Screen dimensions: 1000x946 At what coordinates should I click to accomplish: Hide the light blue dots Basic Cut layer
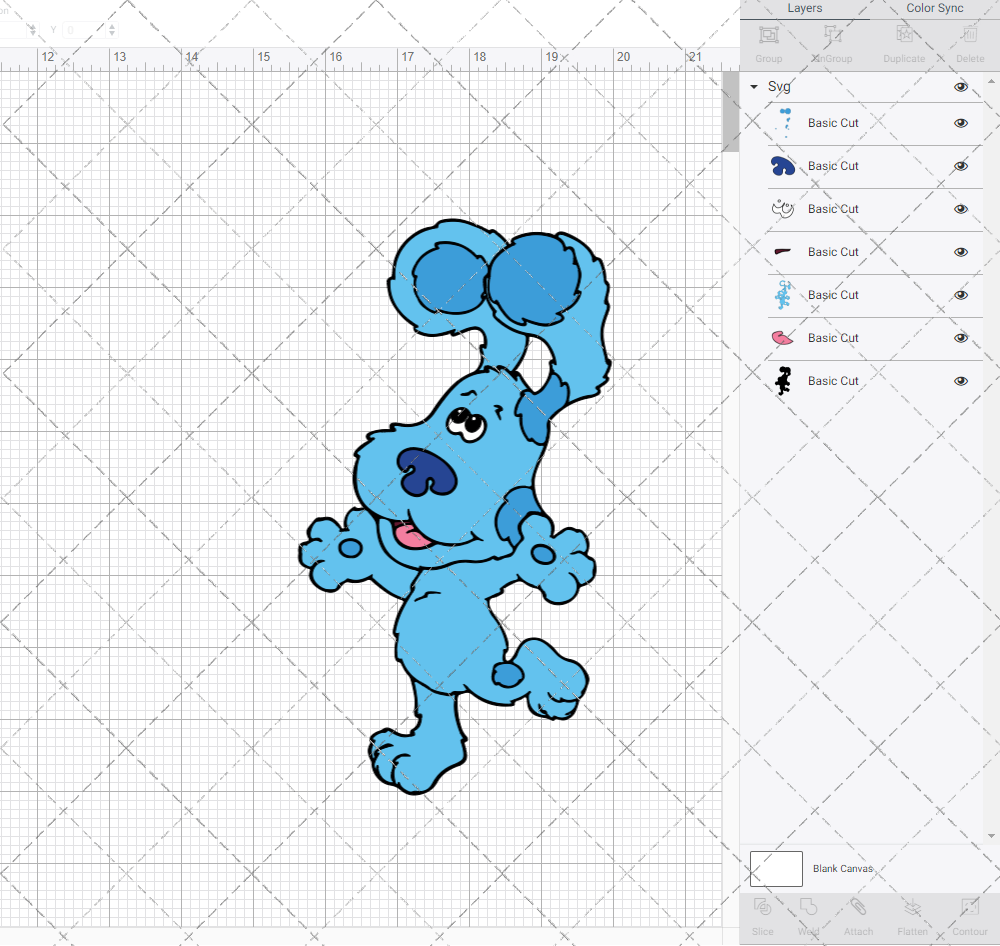[x=961, y=123]
